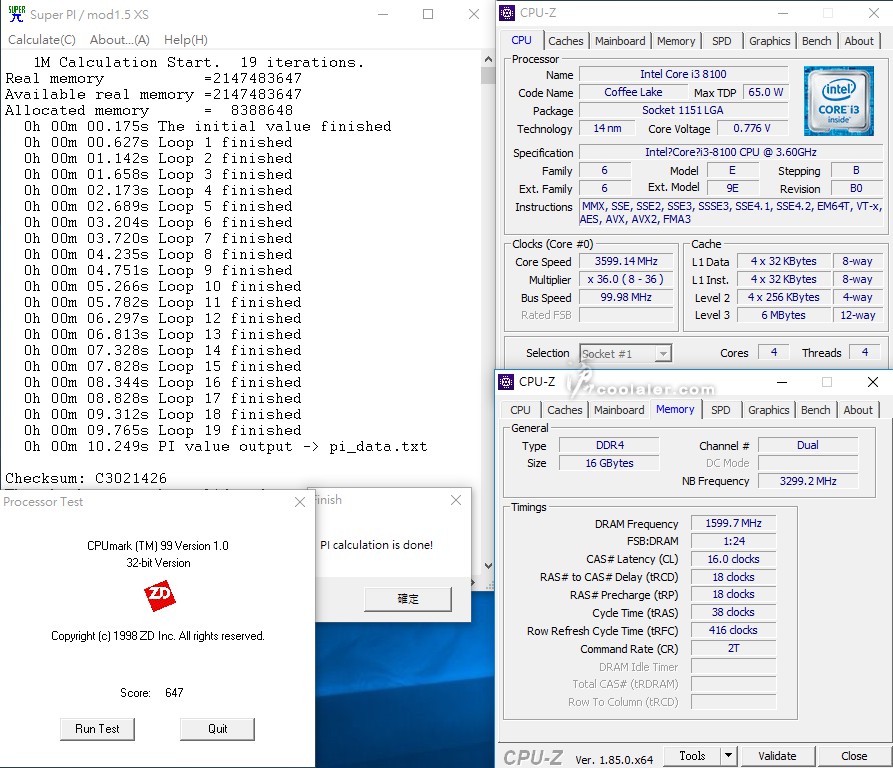The image size is (893, 768).
Task: Click the Validate button in CPU-Z
Action: point(777,756)
